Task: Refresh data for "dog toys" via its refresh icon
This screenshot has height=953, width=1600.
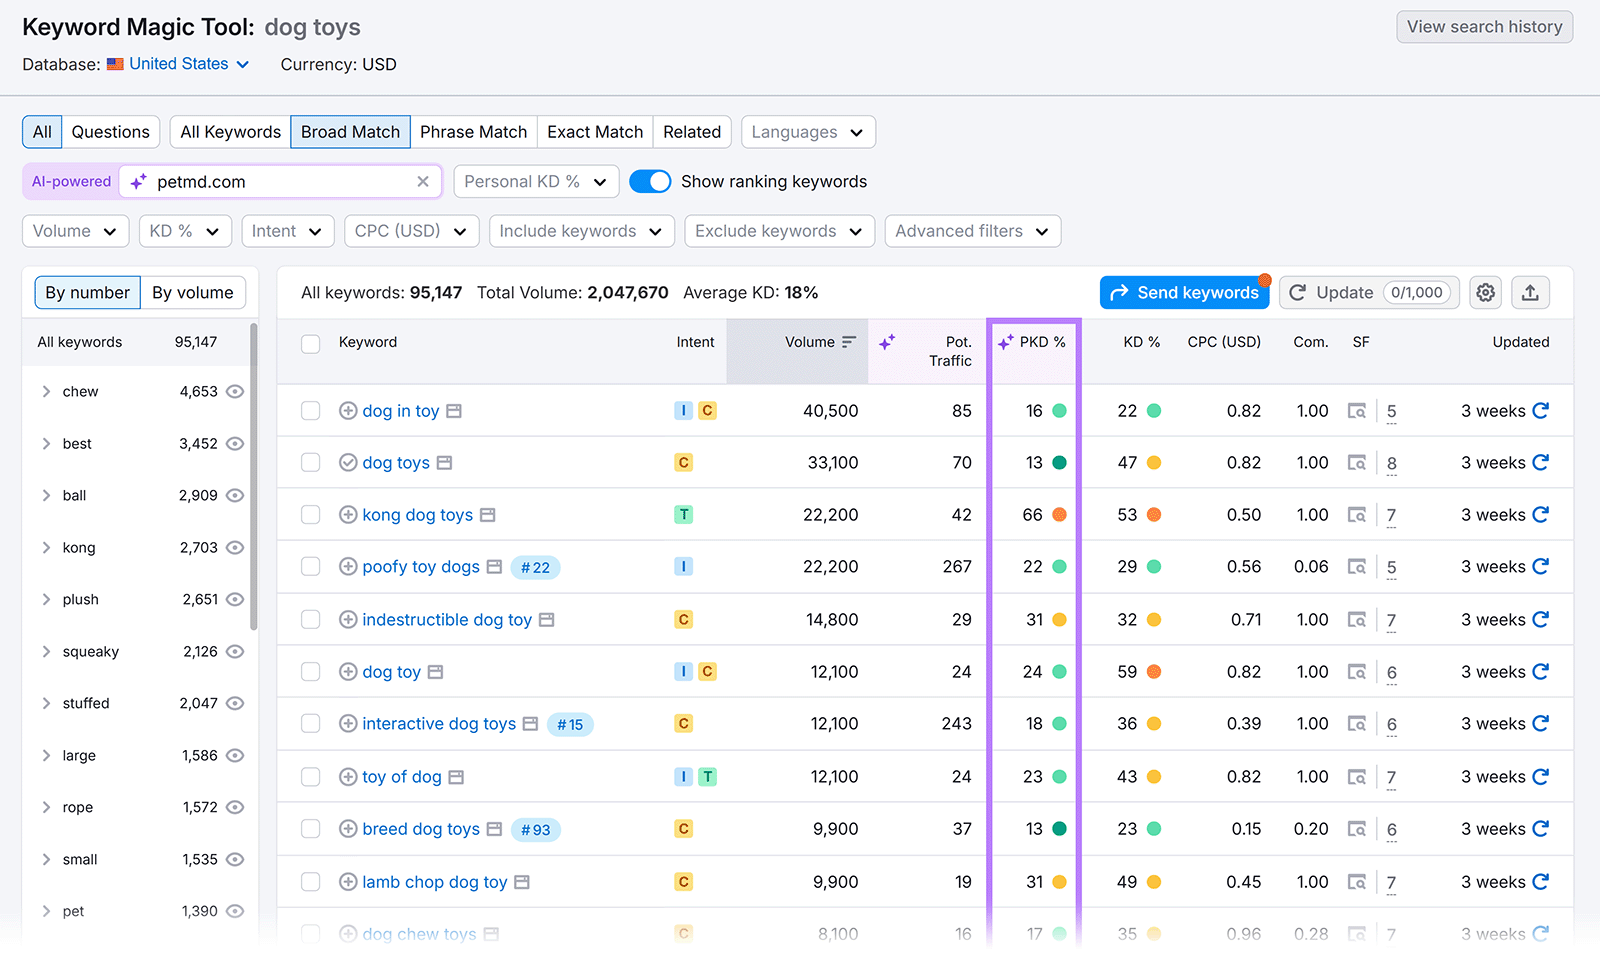Action: (1539, 462)
